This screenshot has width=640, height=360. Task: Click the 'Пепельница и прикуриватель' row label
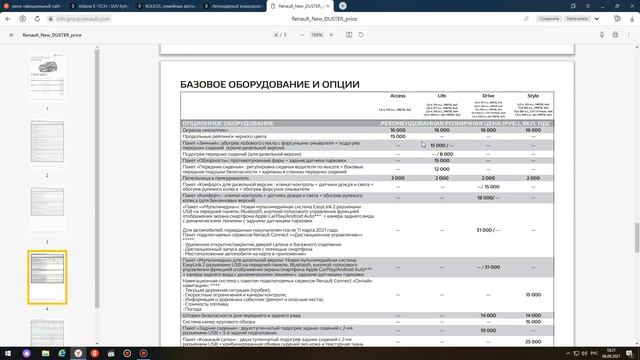216,178
